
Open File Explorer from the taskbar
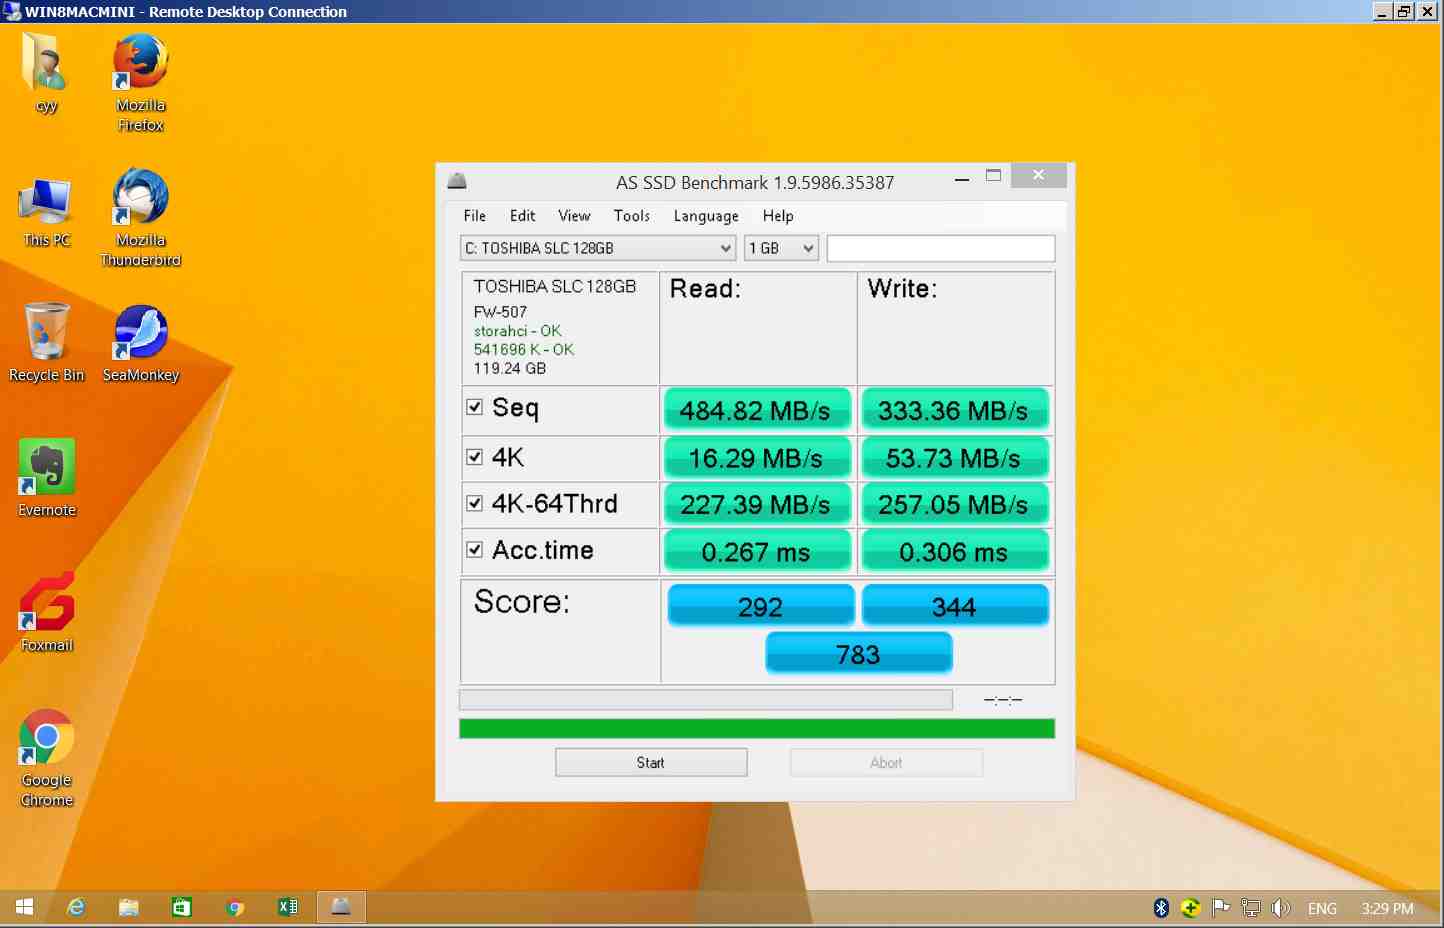point(128,907)
